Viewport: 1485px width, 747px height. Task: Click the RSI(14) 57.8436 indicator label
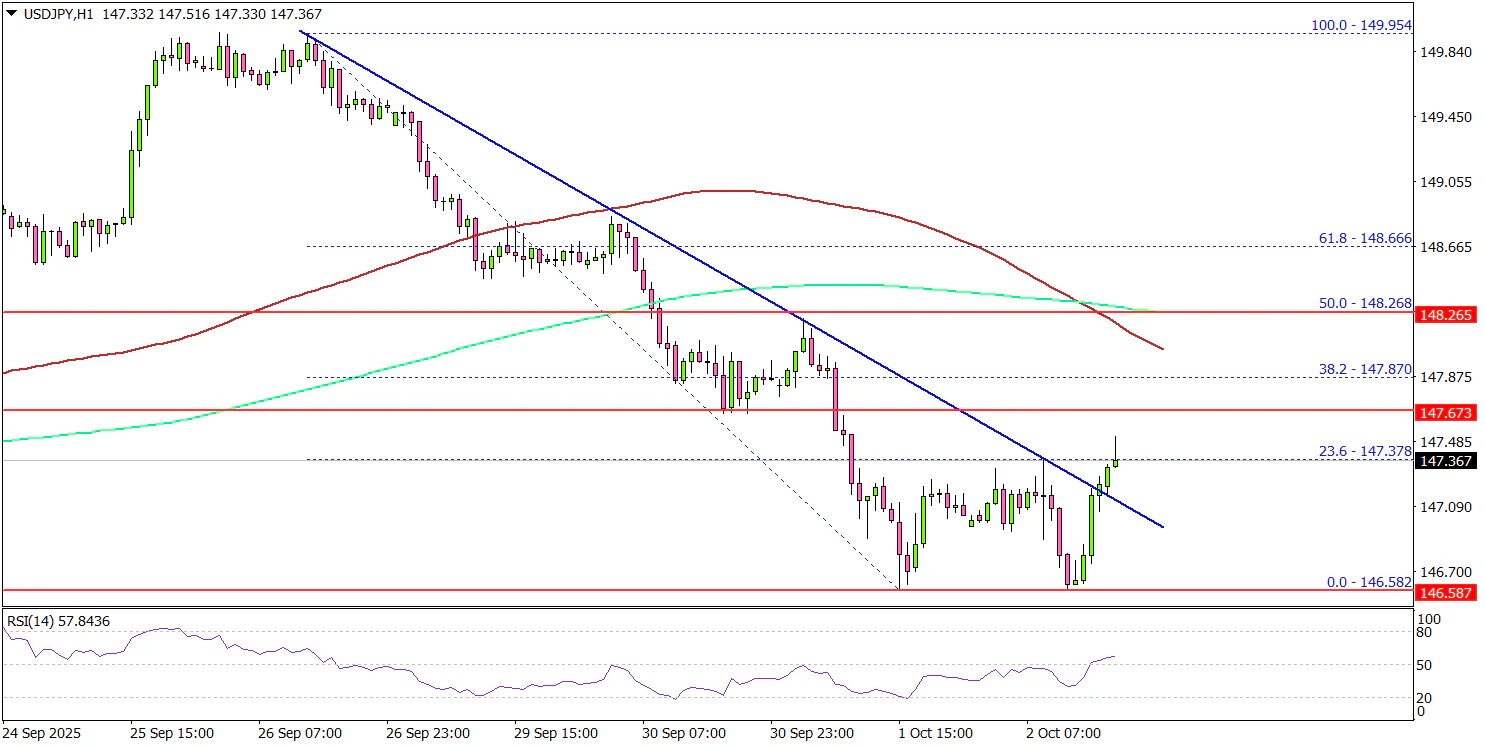coord(59,621)
